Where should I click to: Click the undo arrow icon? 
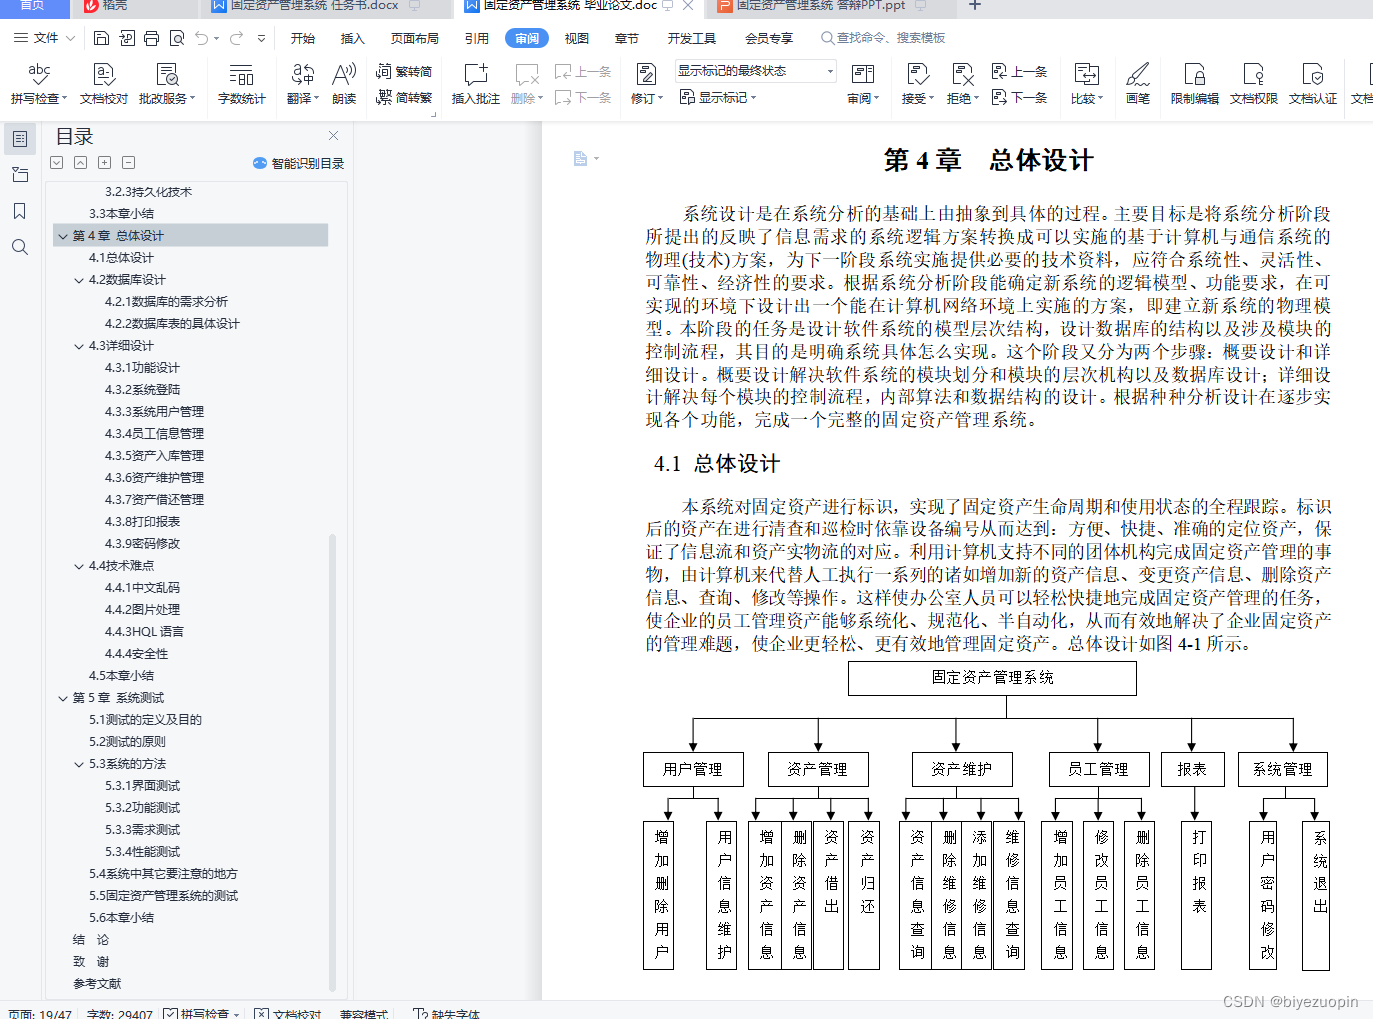[x=202, y=38]
